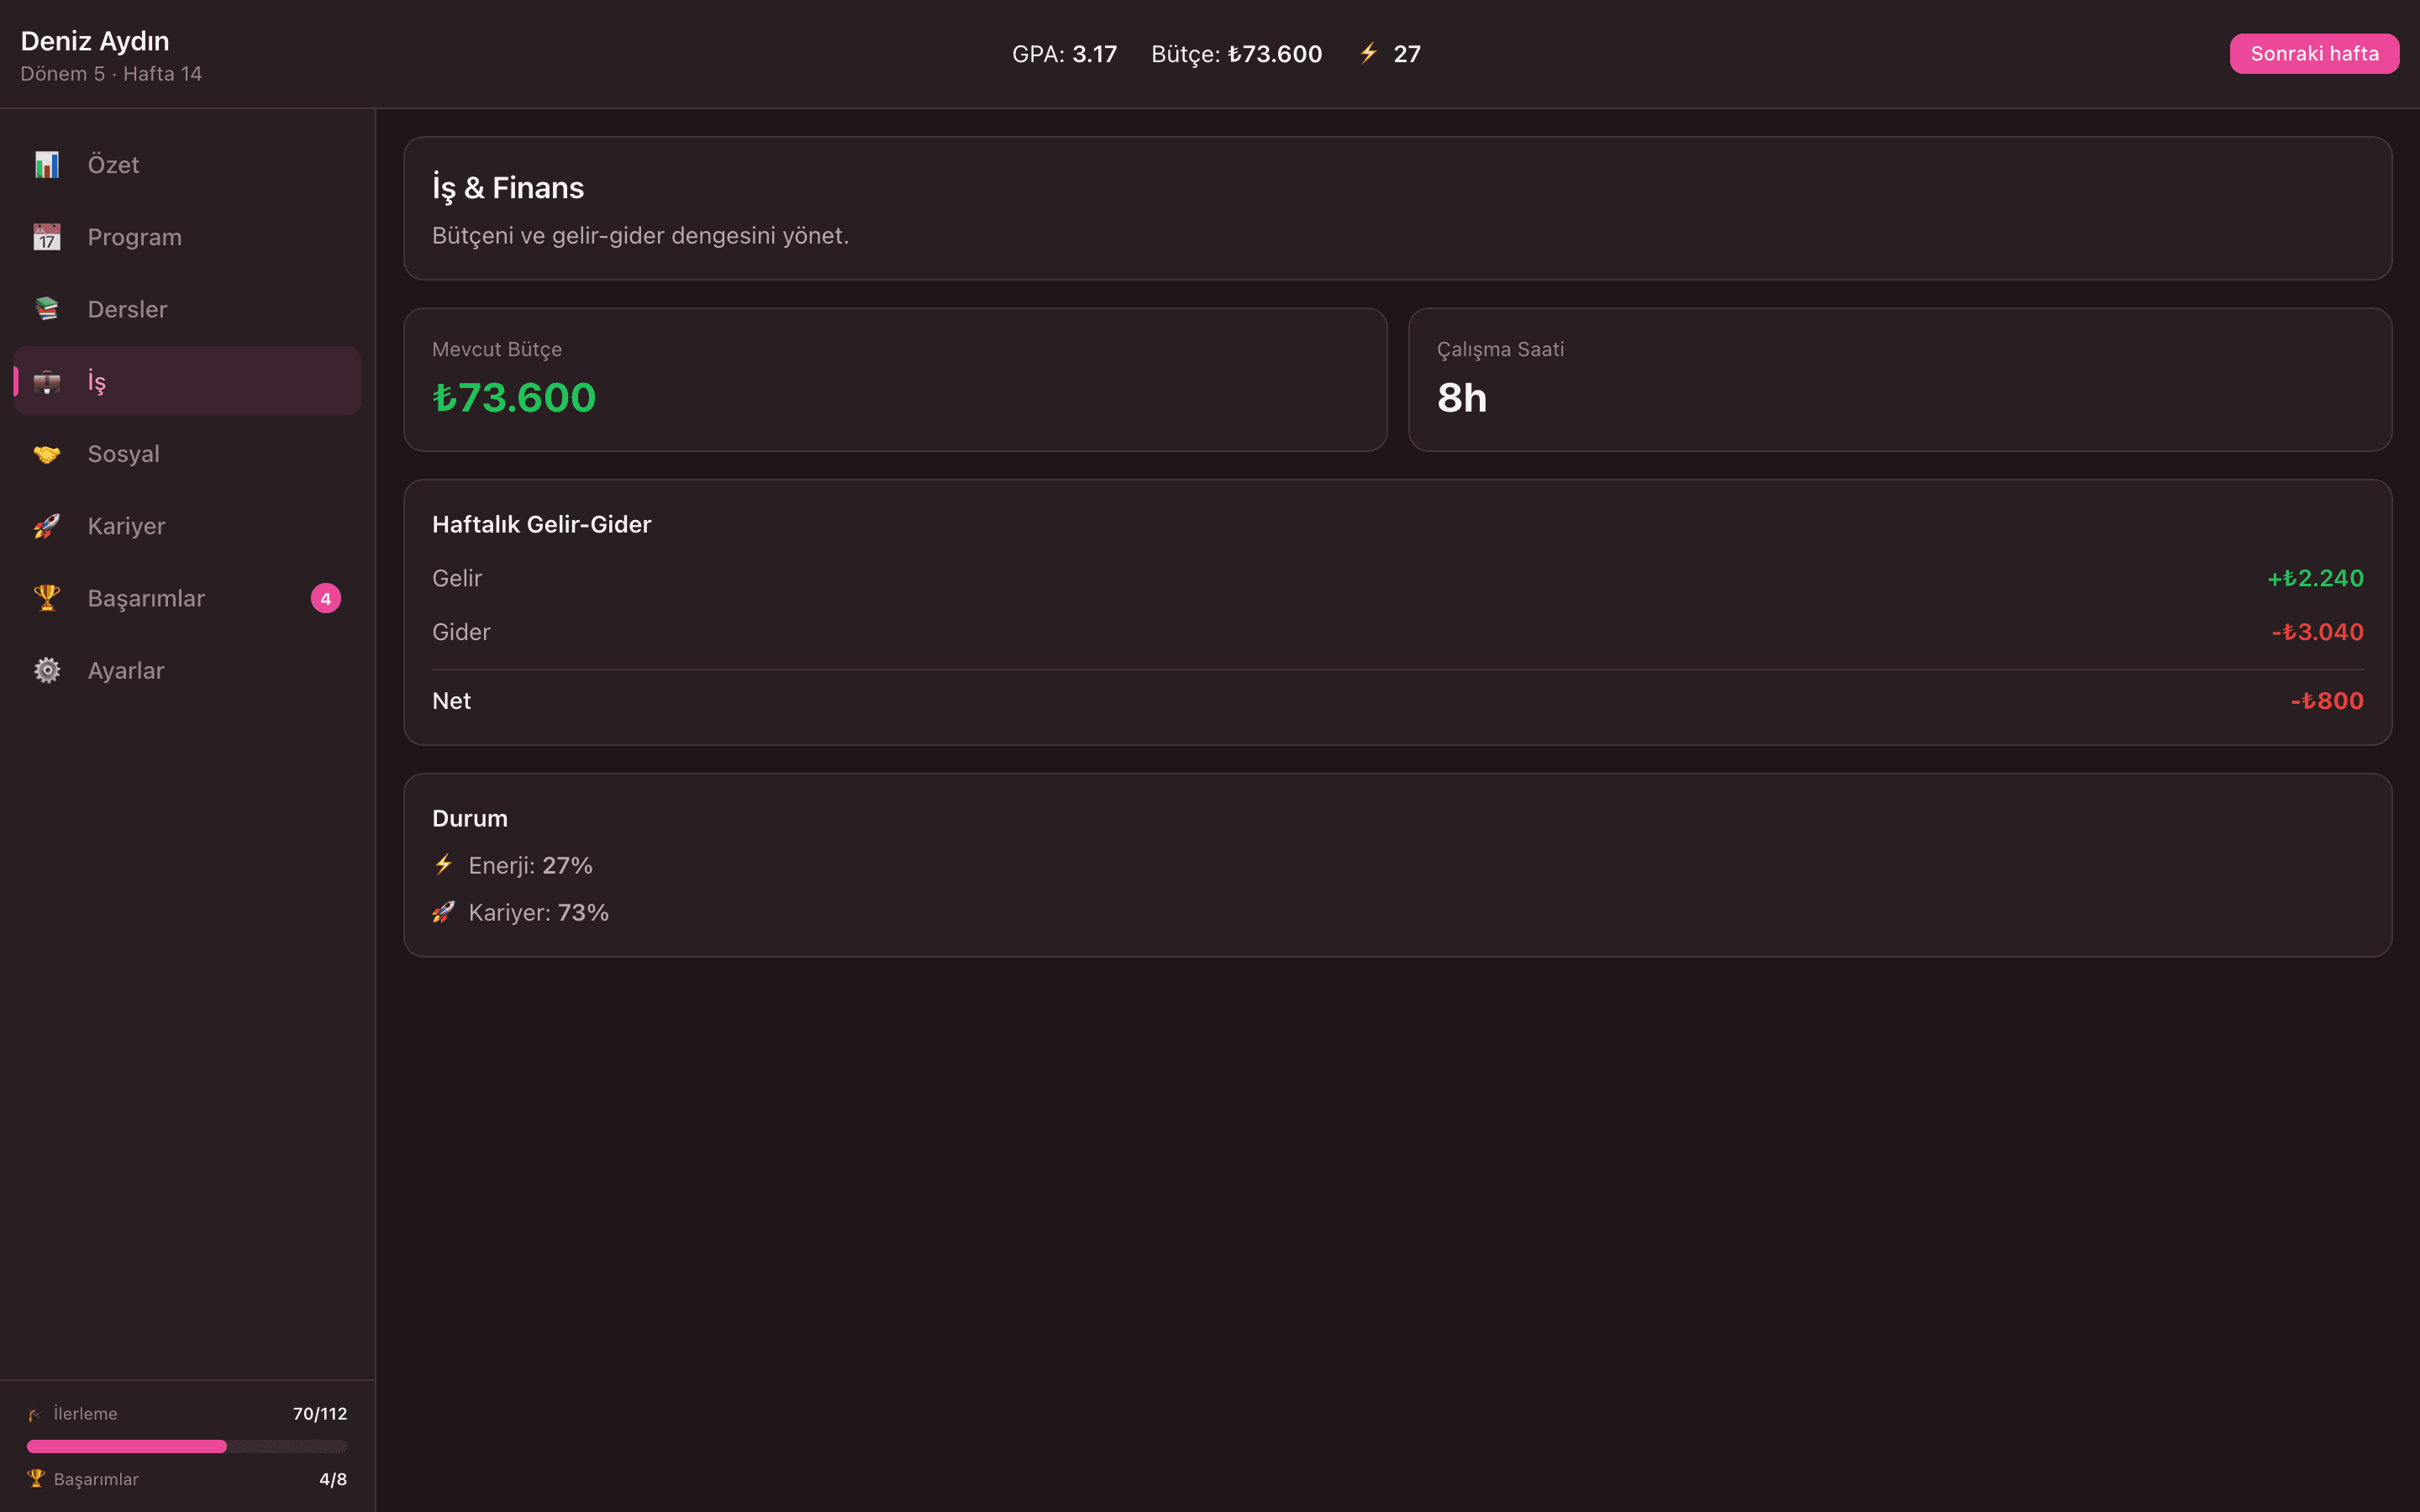Open the Ayarlar gear icon
The image size is (2420, 1512).
47,670
